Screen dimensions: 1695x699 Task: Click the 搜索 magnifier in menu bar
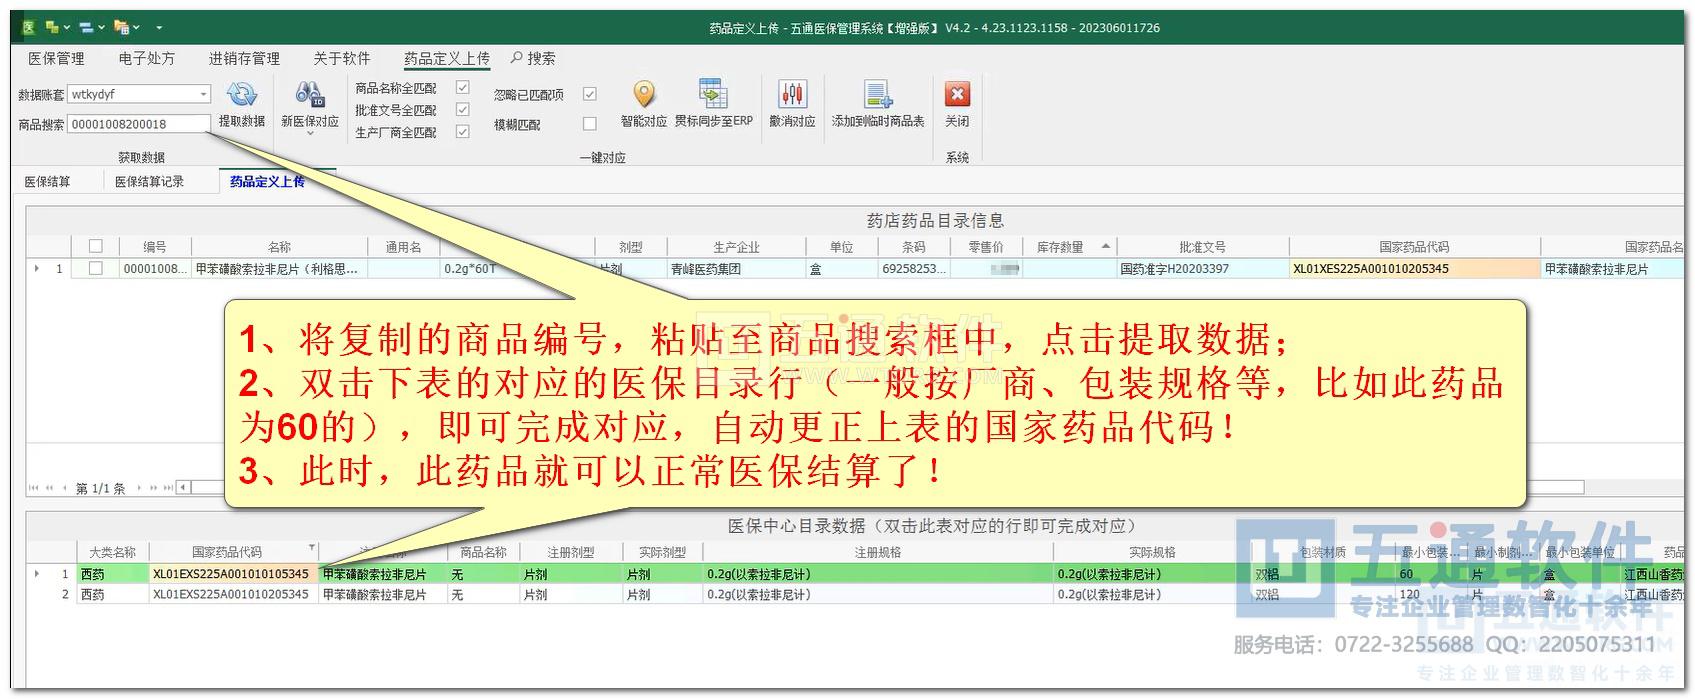pos(516,58)
